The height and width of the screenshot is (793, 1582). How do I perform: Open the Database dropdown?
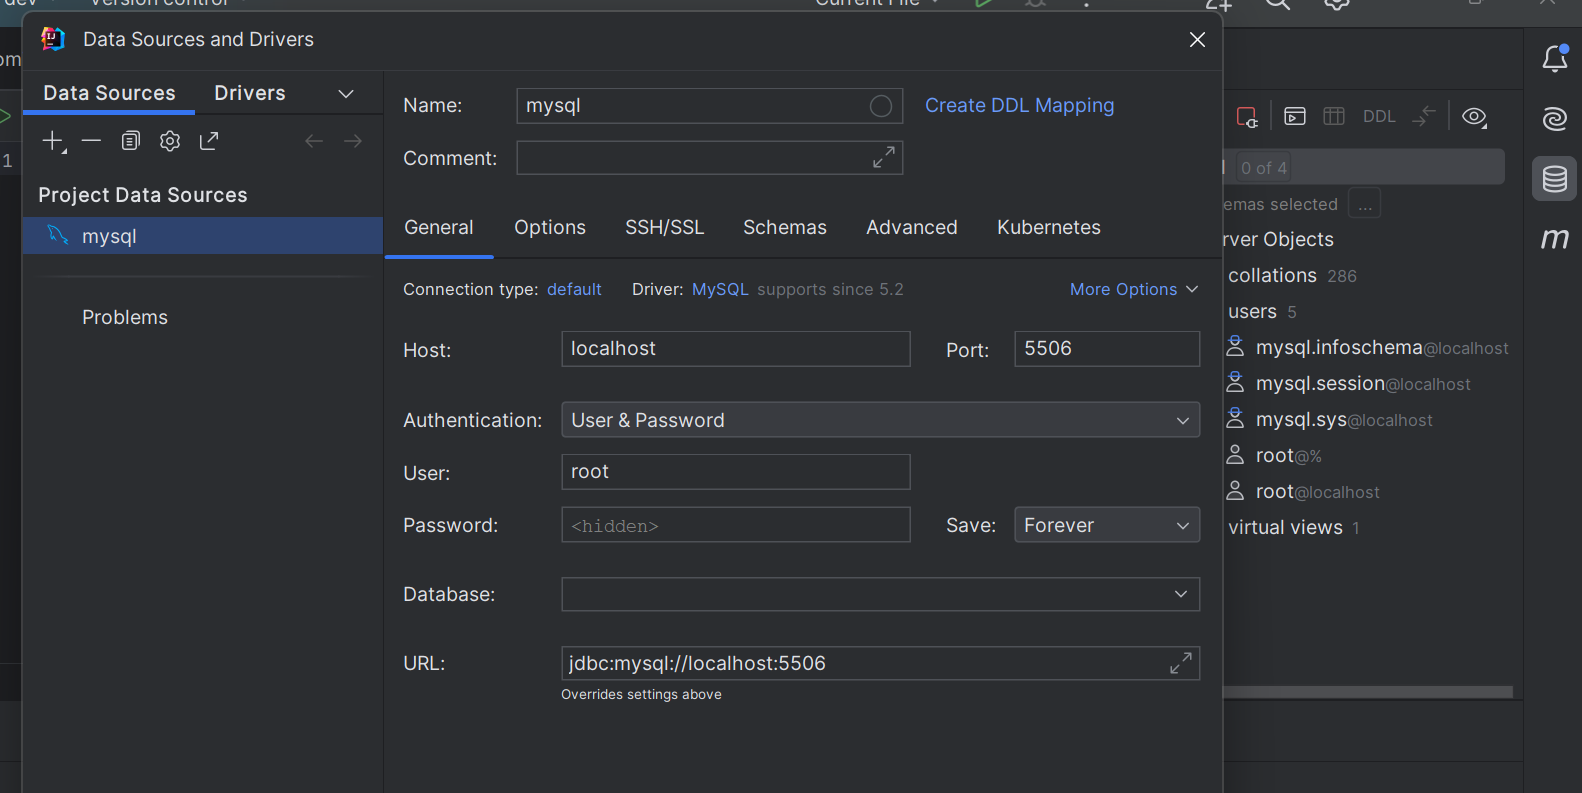coord(880,594)
